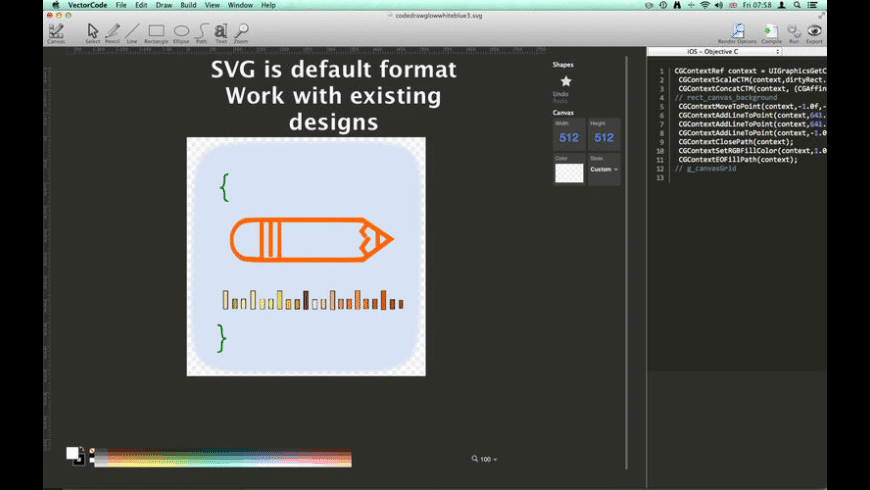The height and width of the screenshot is (490, 870).
Task: Click the color bars row on canvas
Action: (313, 300)
